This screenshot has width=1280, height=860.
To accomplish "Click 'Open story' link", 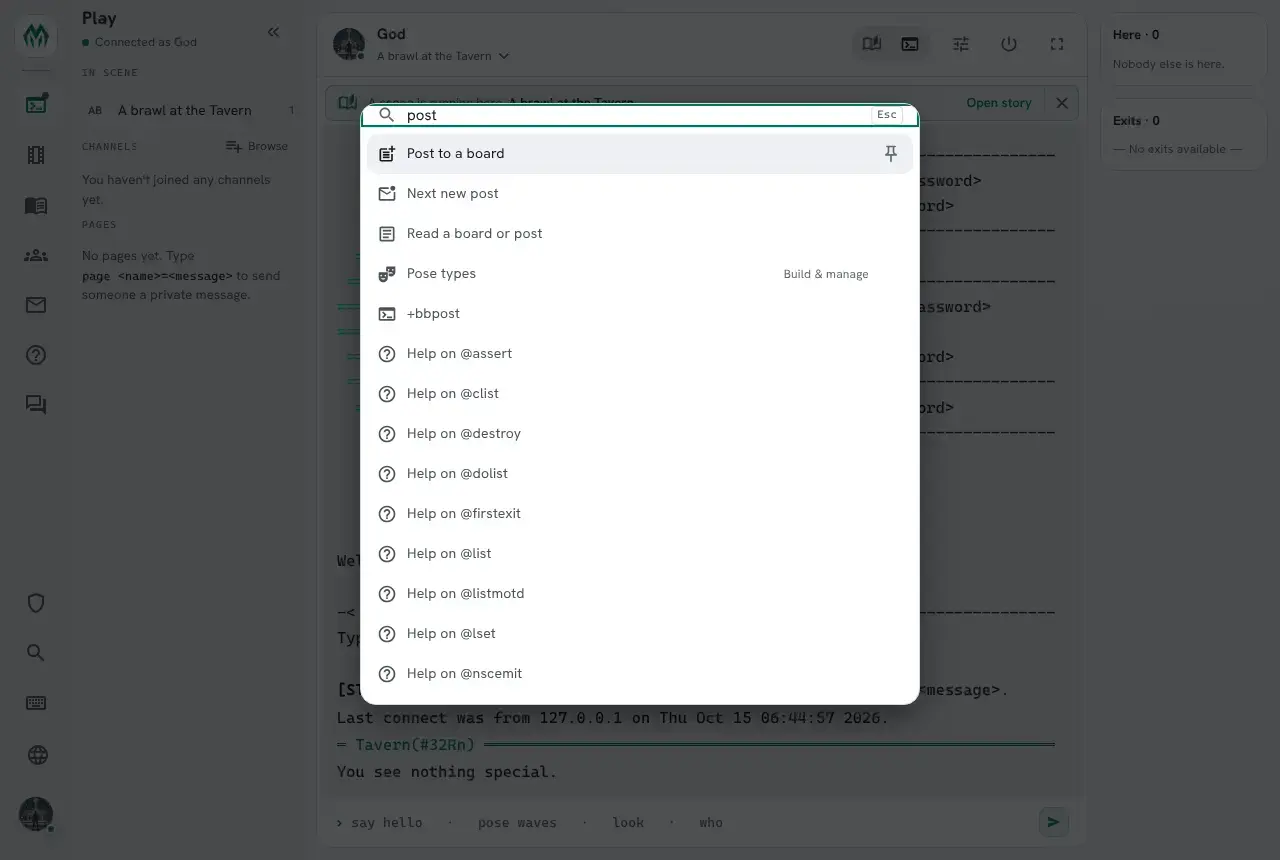I will coord(998,103).
